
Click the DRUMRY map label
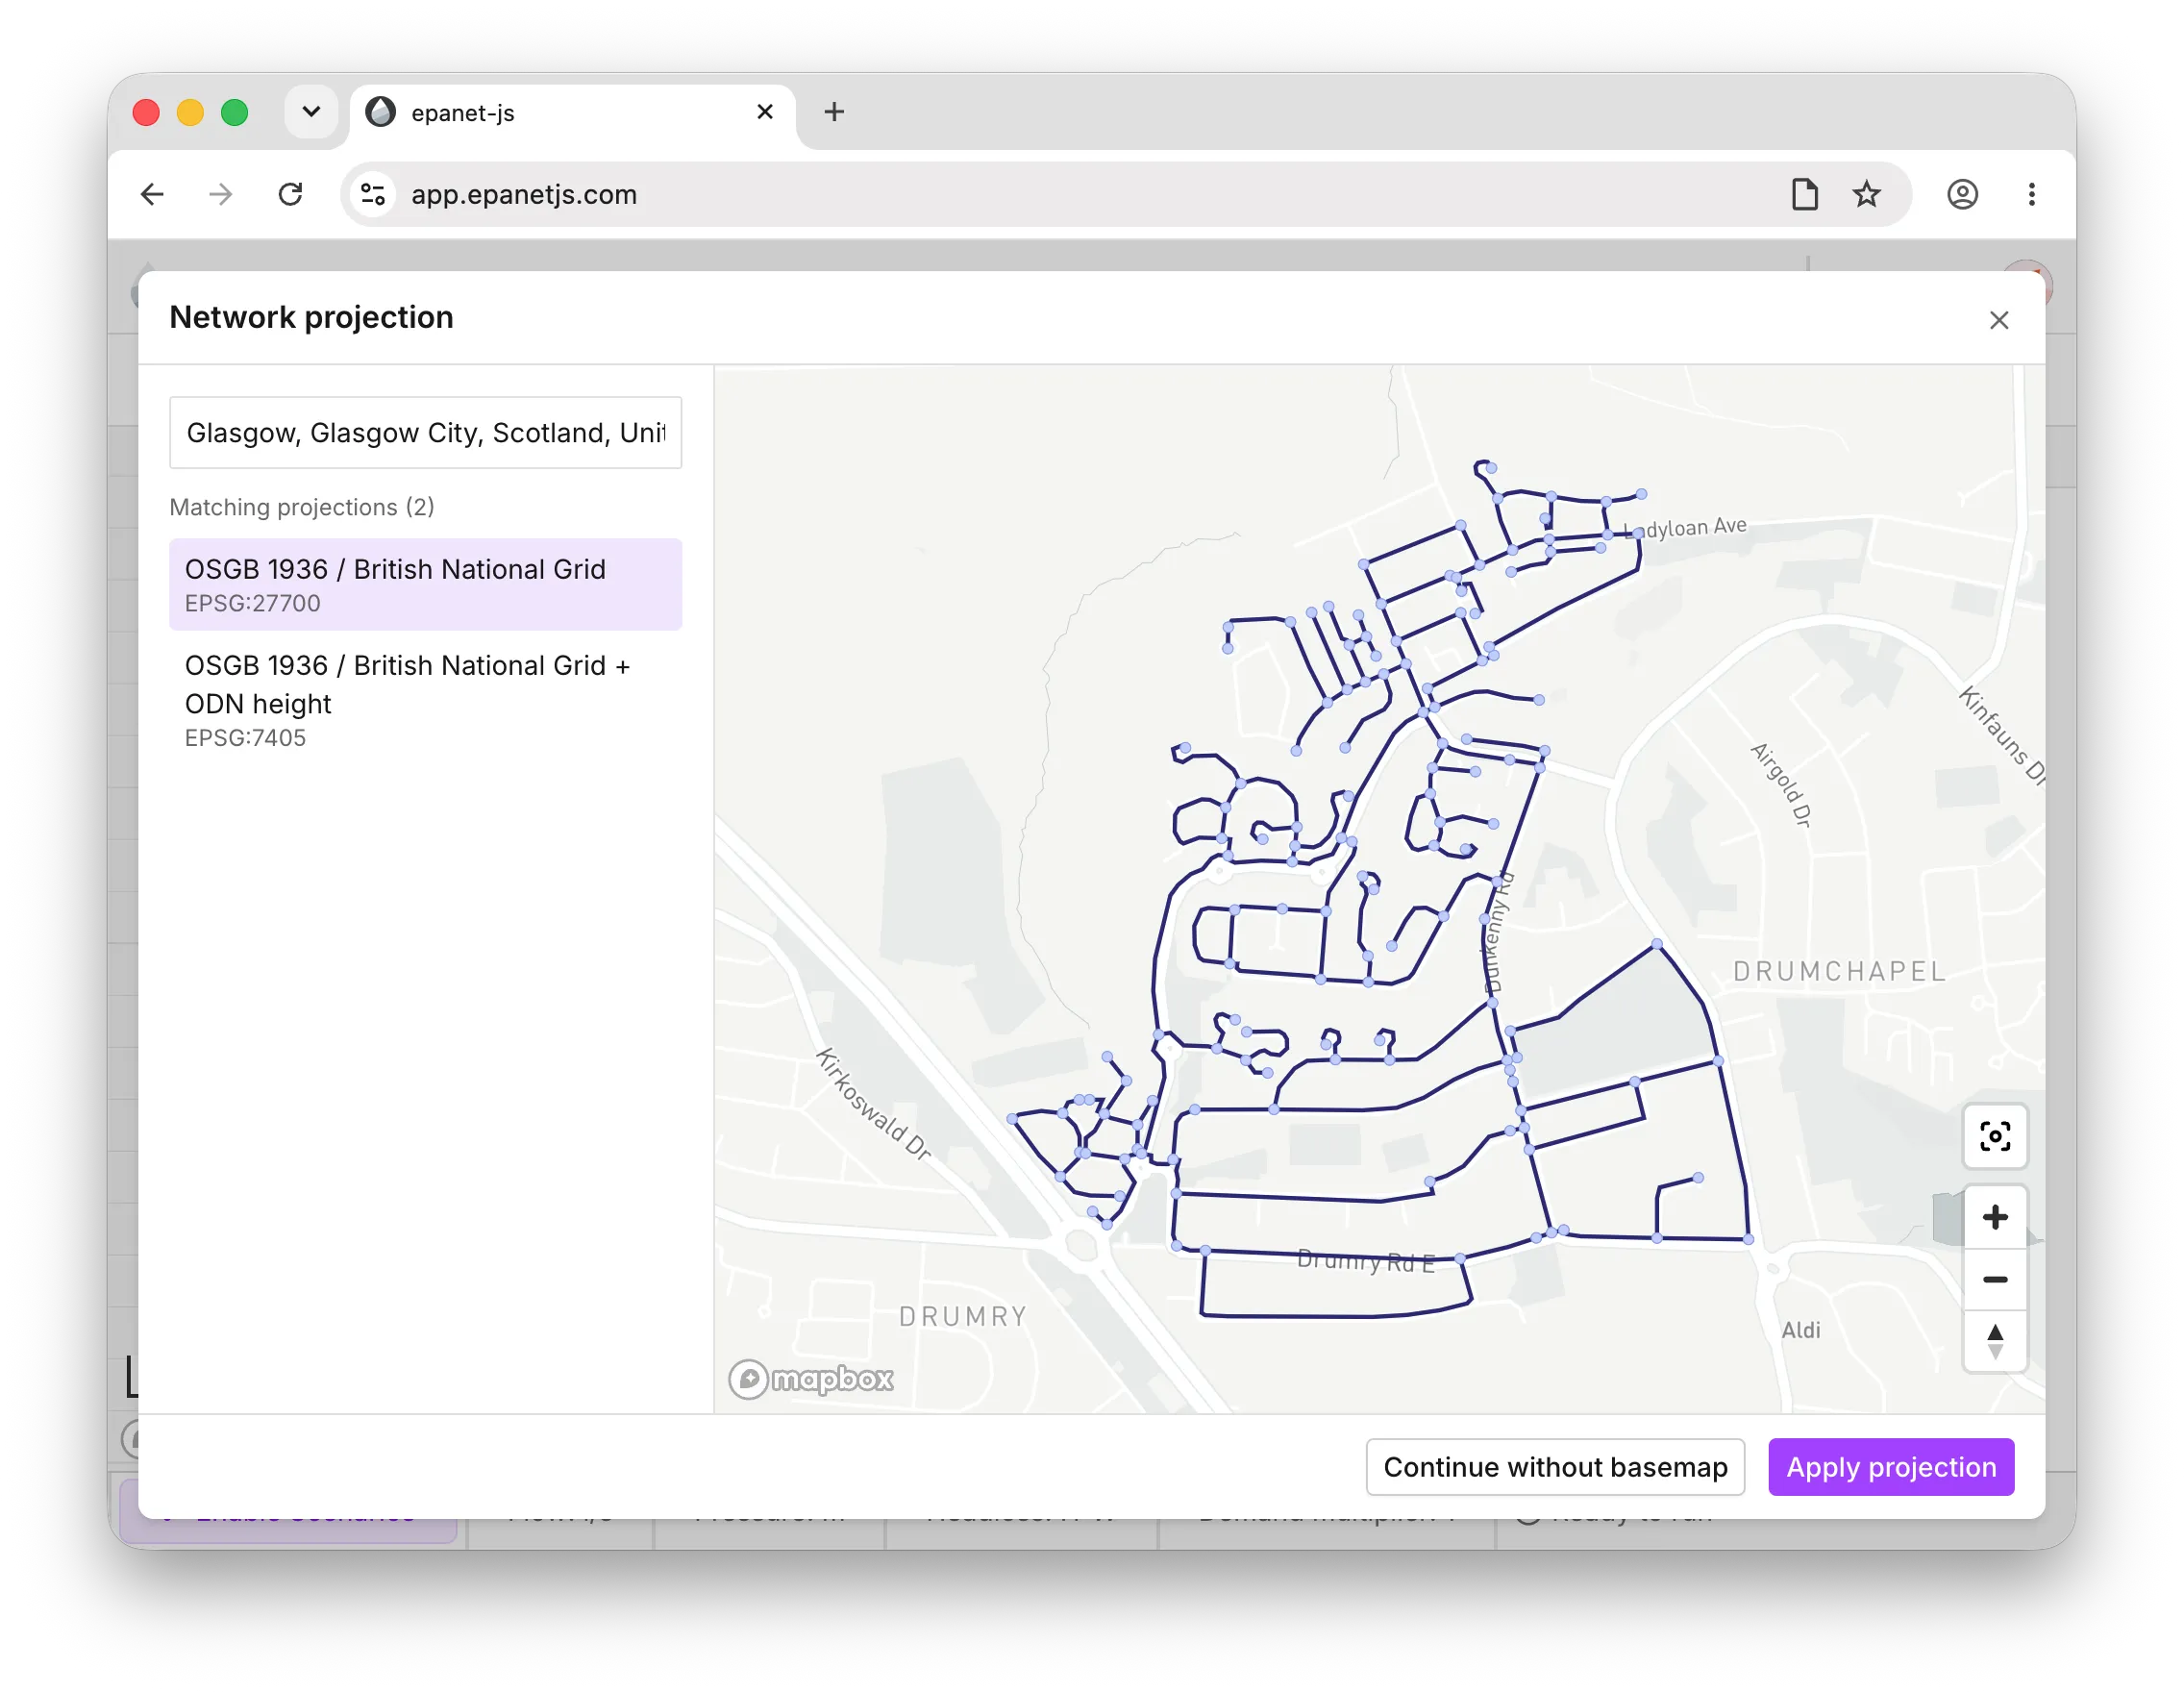pyautogui.click(x=963, y=1316)
